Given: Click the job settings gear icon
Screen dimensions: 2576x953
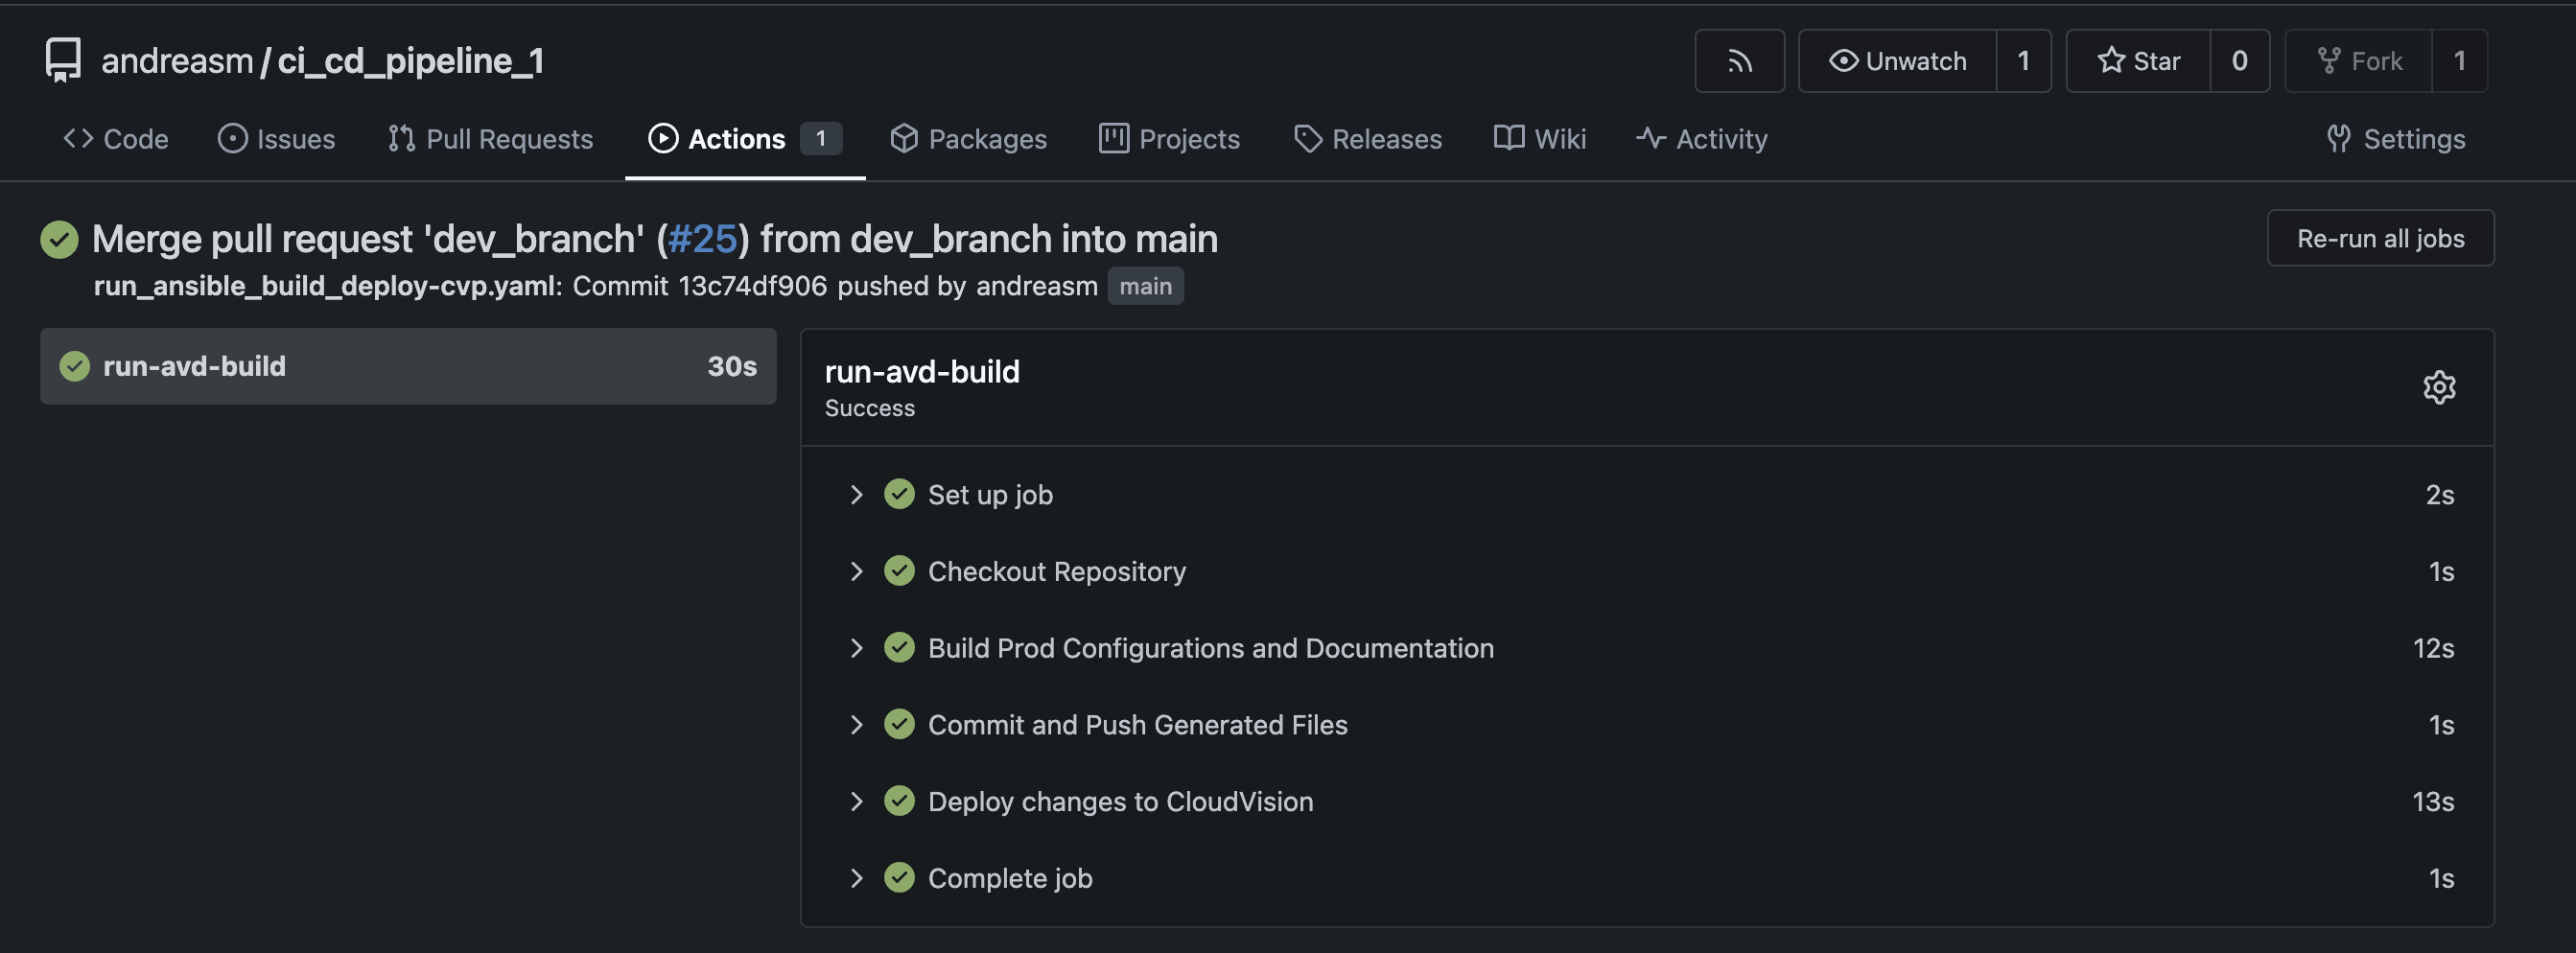Looking at the screenshot, I should tap(2438, 388).
